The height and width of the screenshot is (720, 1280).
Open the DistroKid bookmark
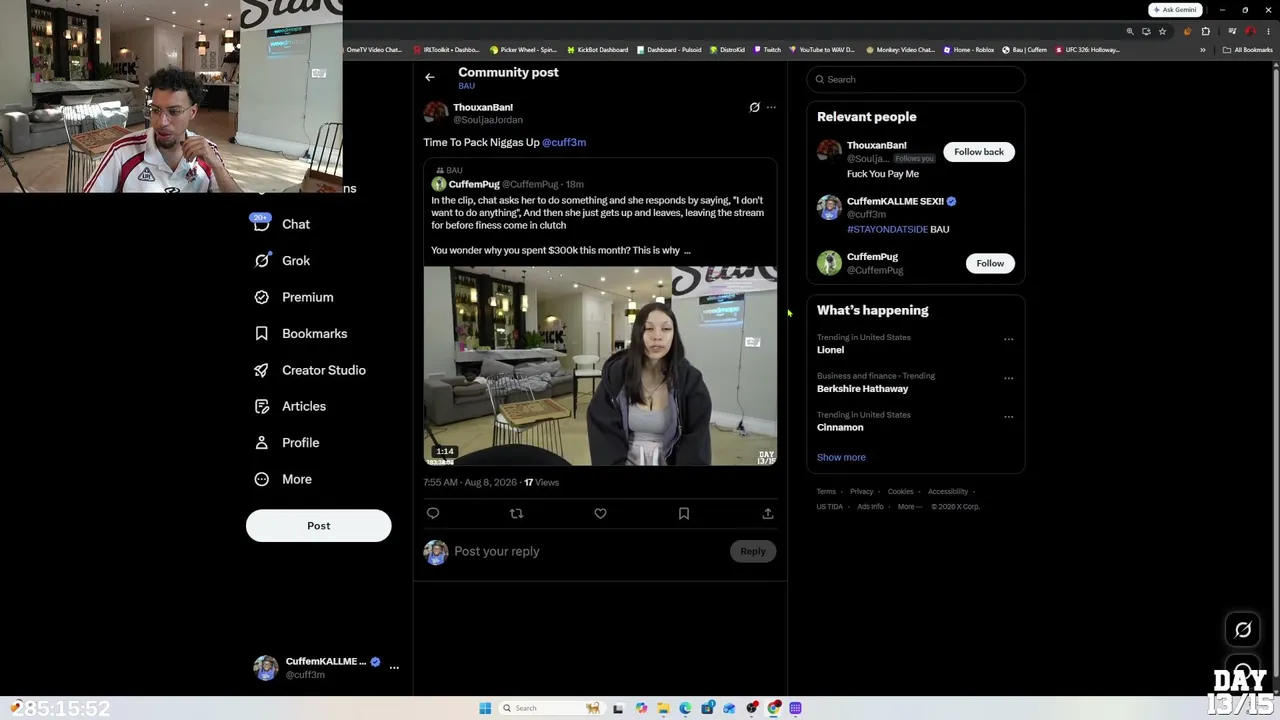pos(728,50)
